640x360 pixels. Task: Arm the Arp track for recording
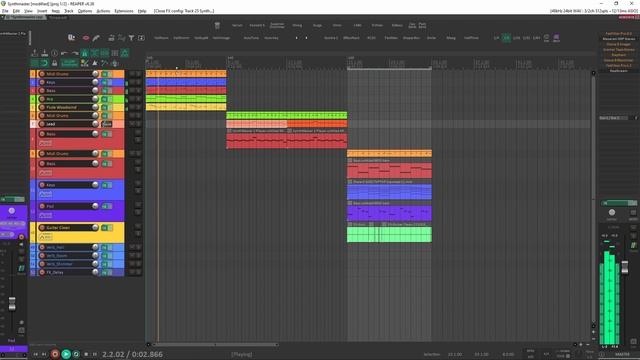[42, 99]
